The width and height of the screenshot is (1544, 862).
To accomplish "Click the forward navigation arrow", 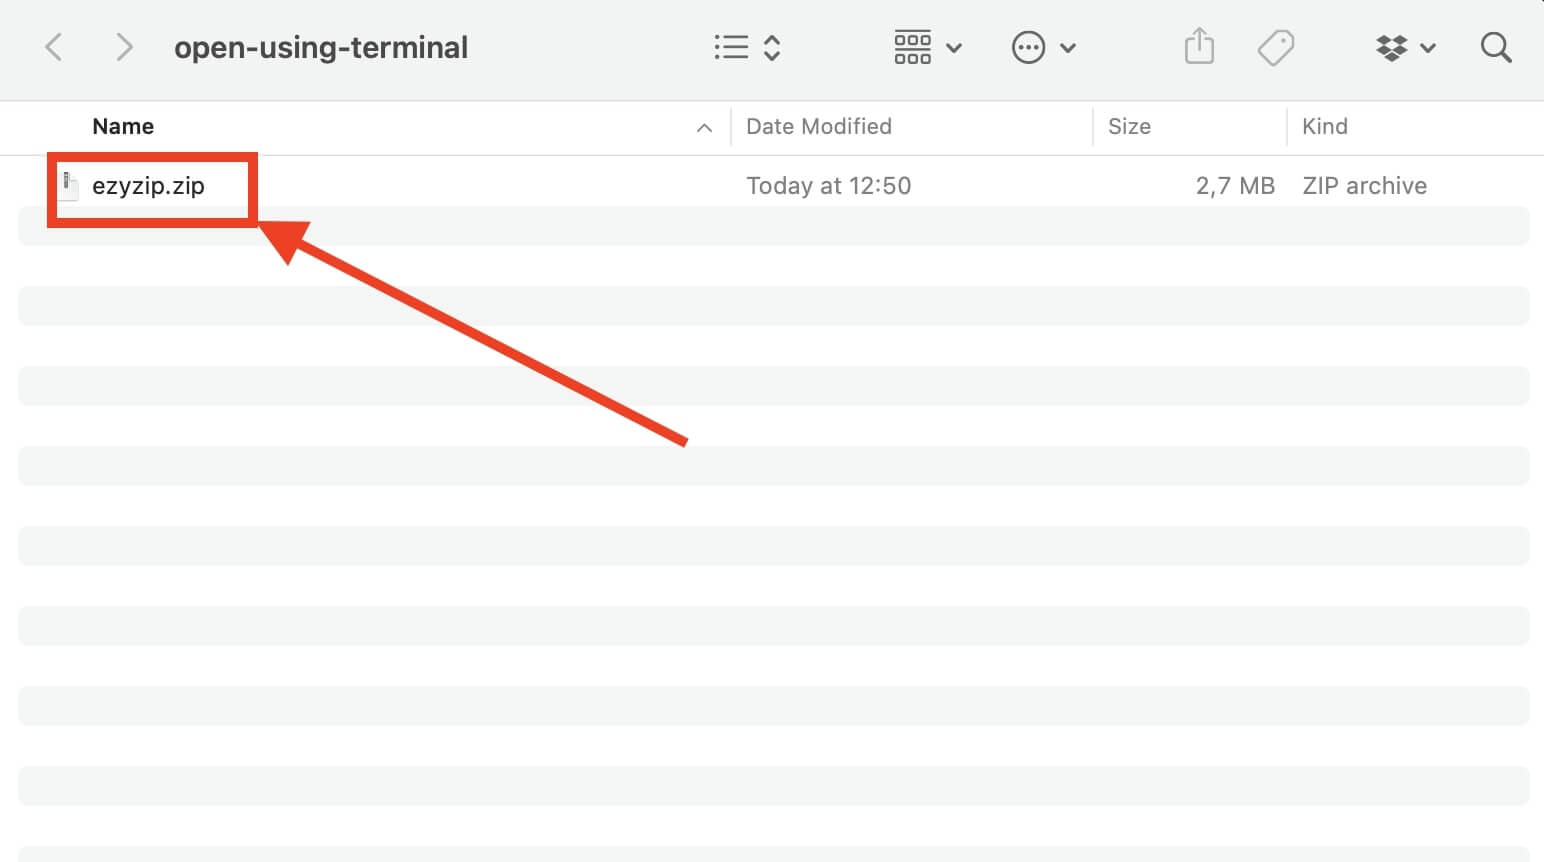I will [x=122, y=46].
